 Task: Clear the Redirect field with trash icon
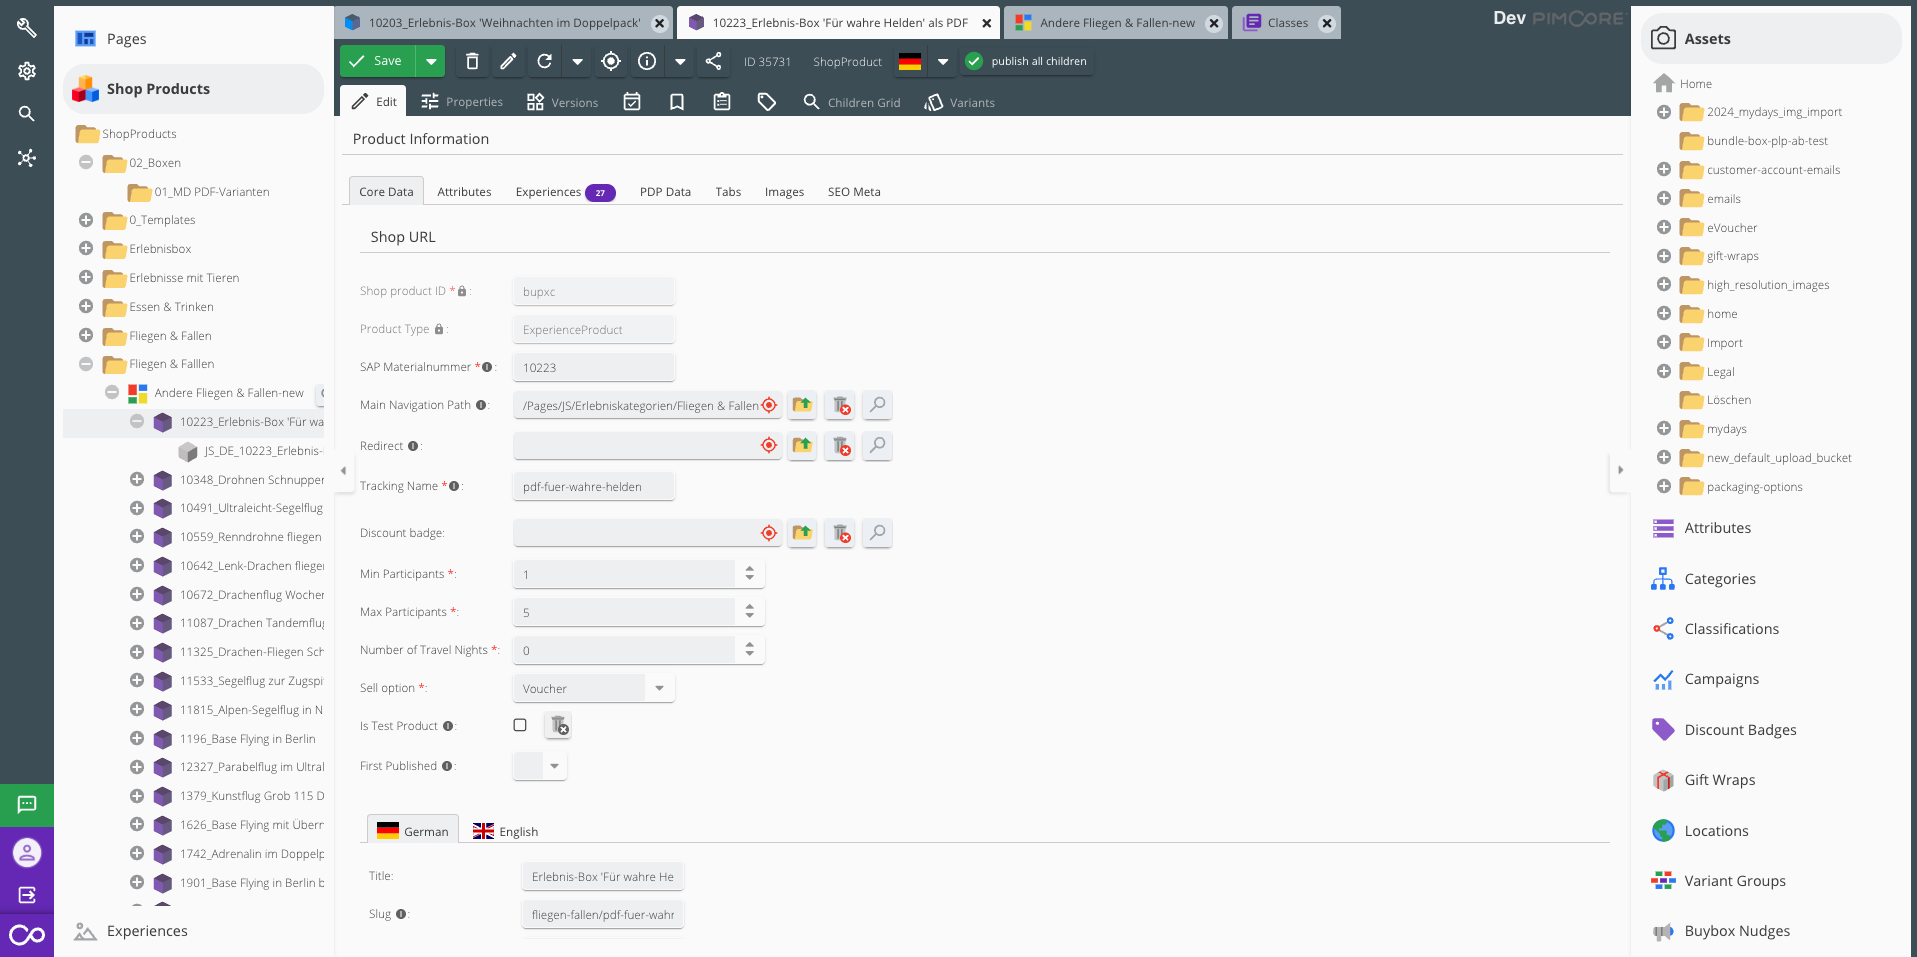click(x=841, y=446)
